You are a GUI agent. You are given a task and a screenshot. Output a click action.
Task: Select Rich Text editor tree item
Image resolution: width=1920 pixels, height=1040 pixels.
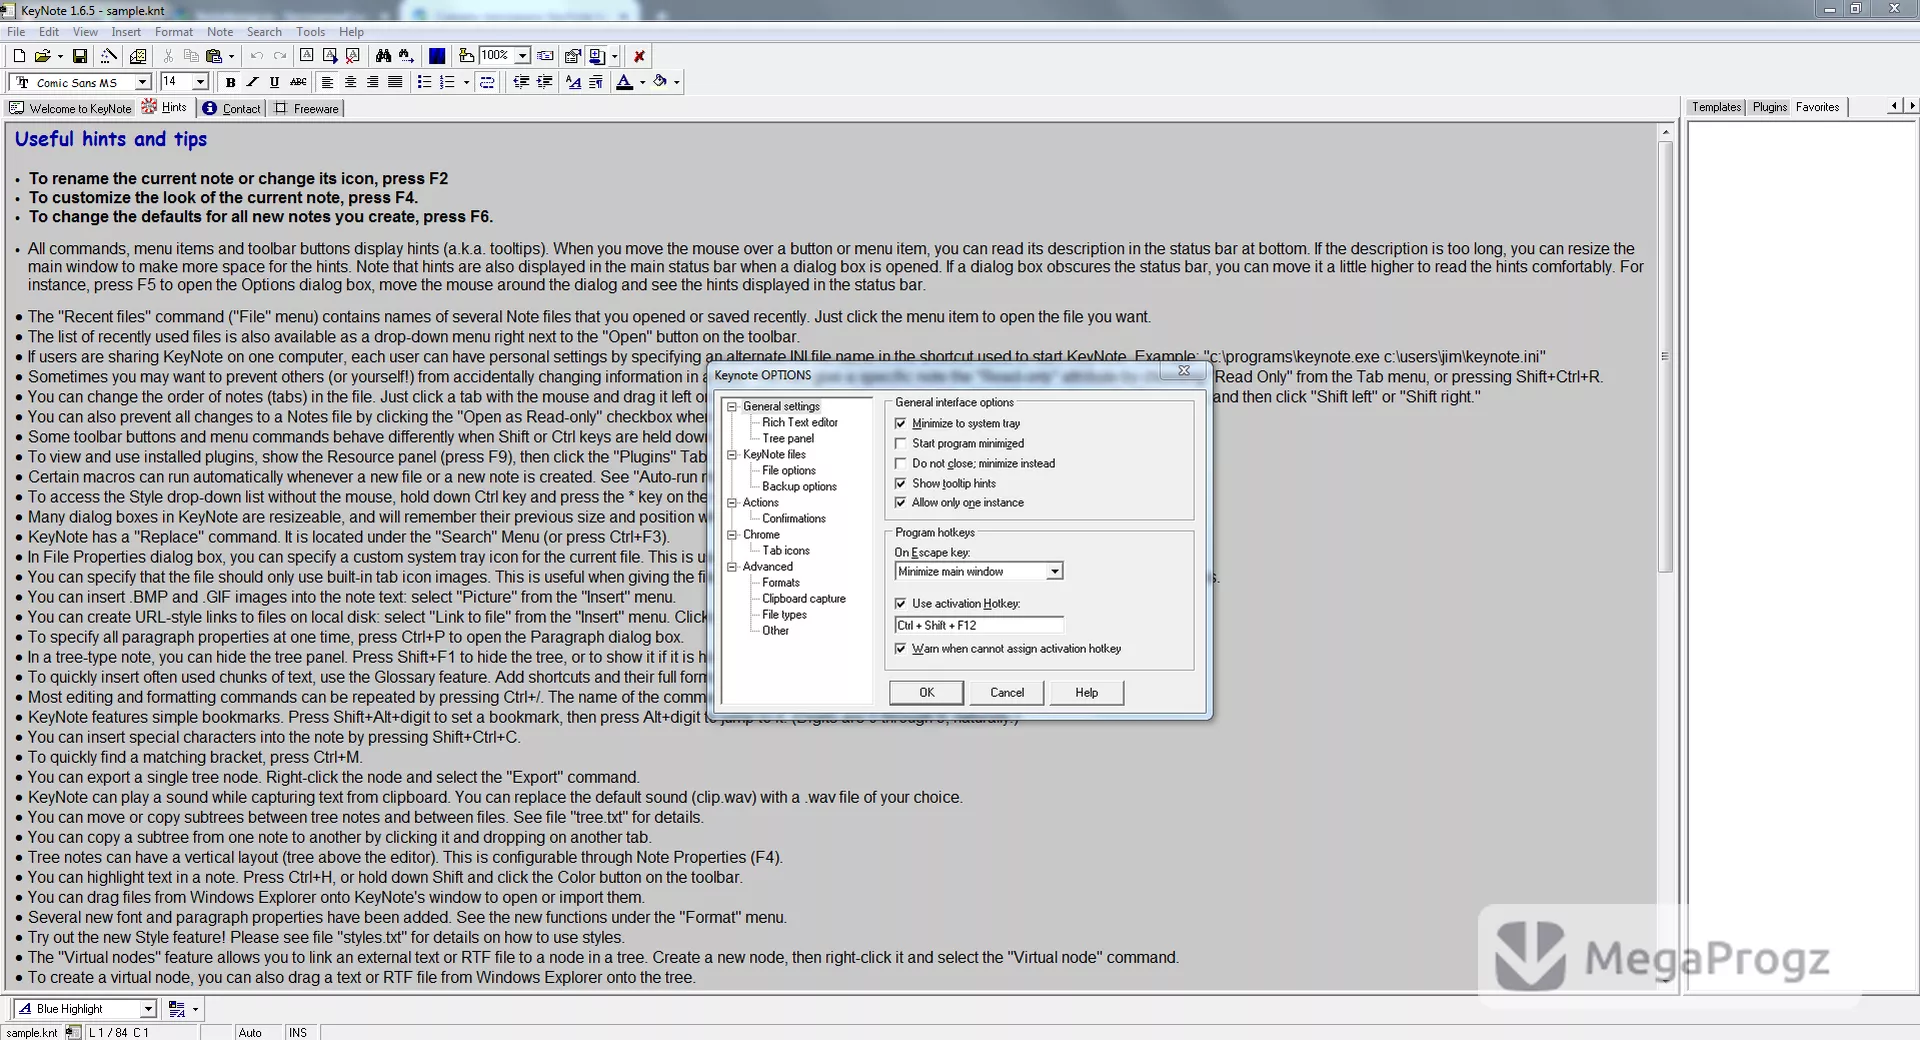pos(800,422)
